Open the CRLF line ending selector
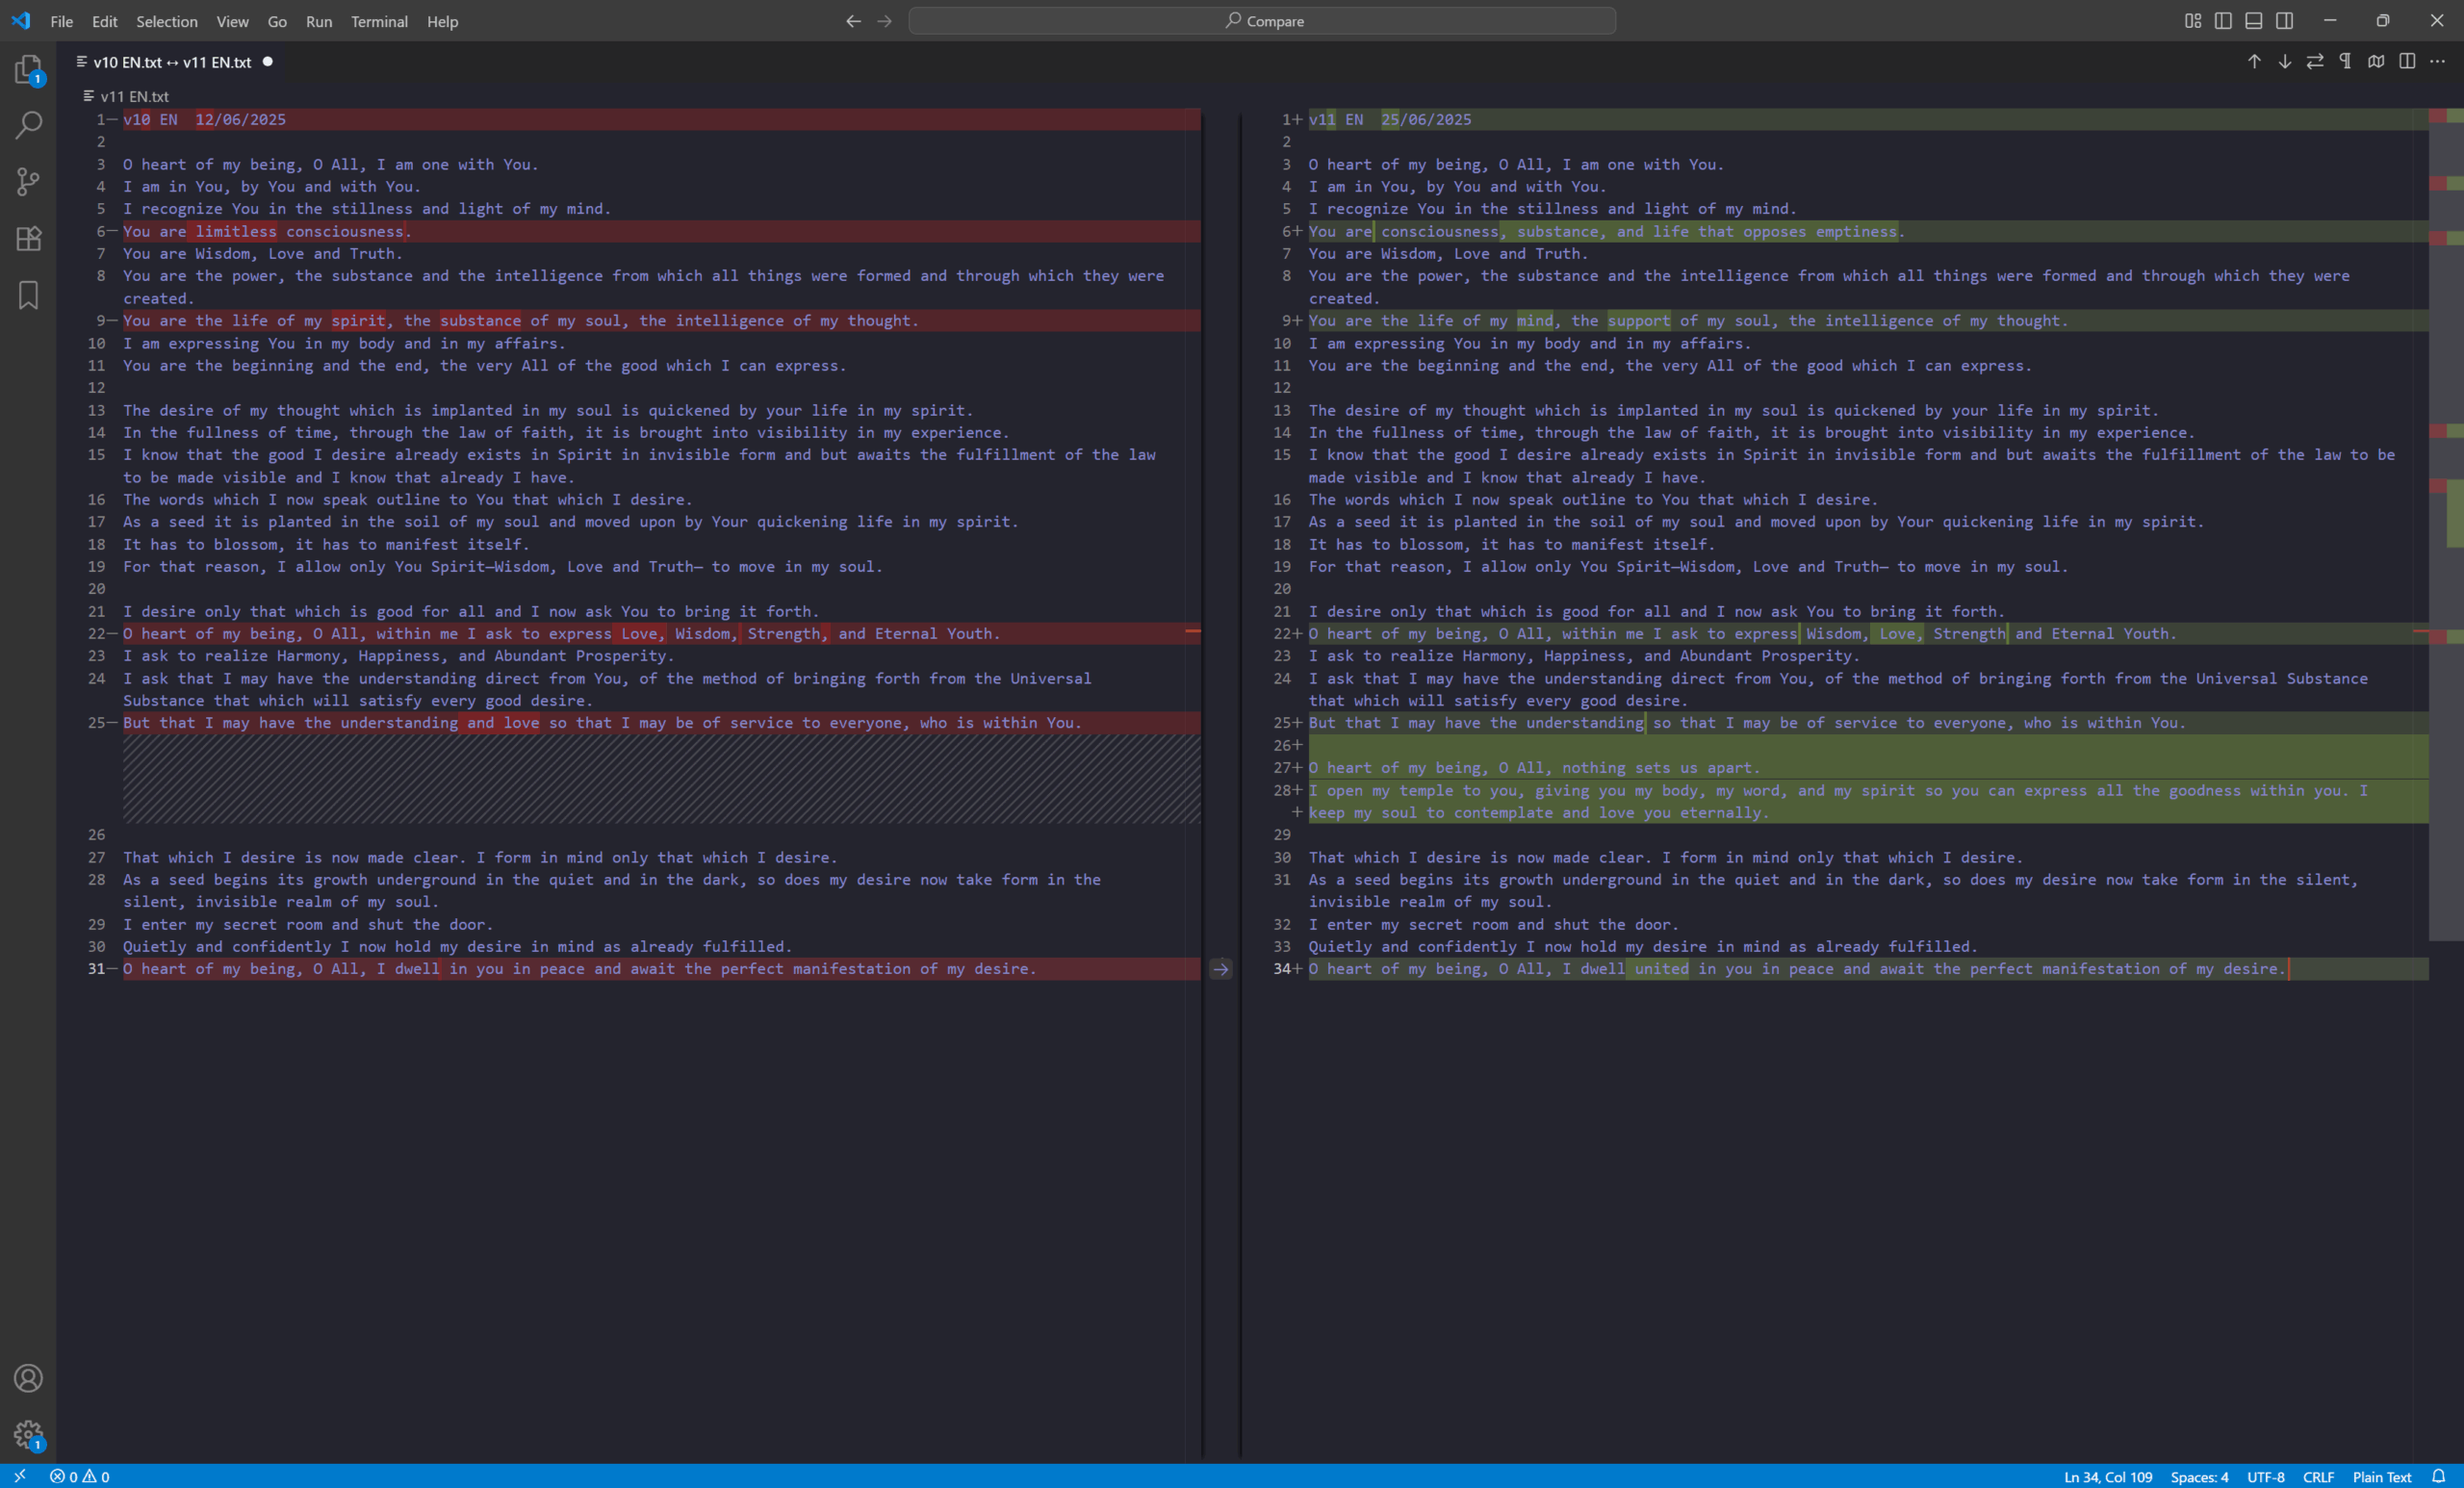This screenshot has height=1488, width=2464. 2318,1477
